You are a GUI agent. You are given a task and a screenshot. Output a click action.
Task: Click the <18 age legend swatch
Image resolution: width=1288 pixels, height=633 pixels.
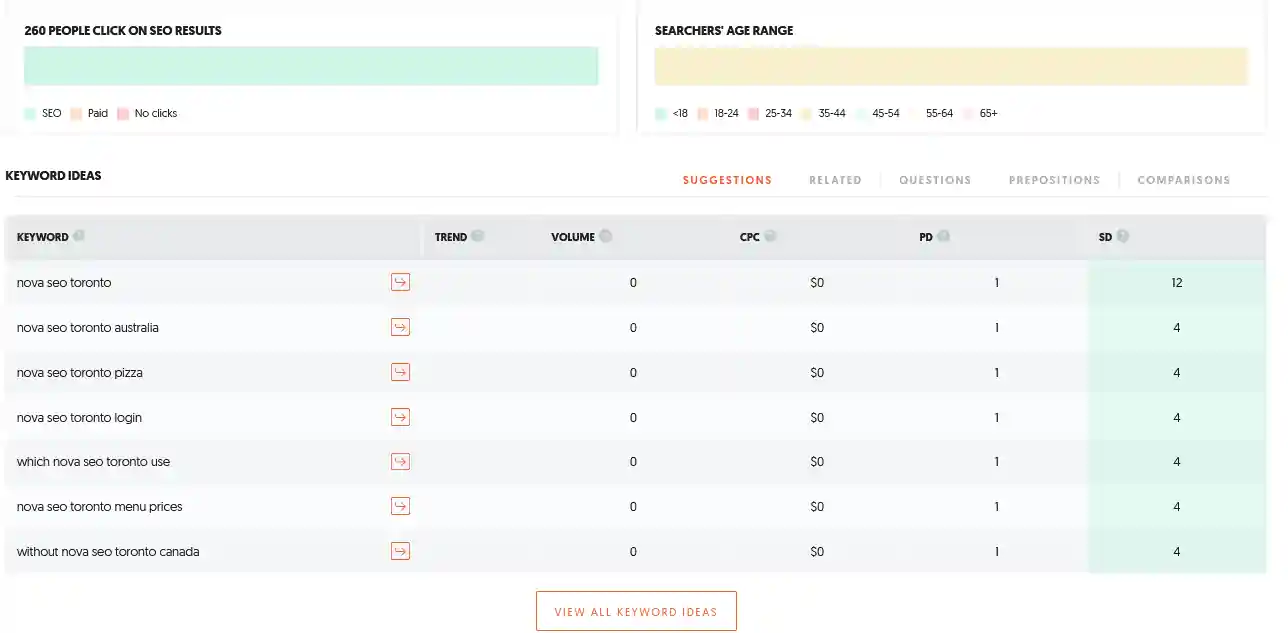click(x=661, y=114)
